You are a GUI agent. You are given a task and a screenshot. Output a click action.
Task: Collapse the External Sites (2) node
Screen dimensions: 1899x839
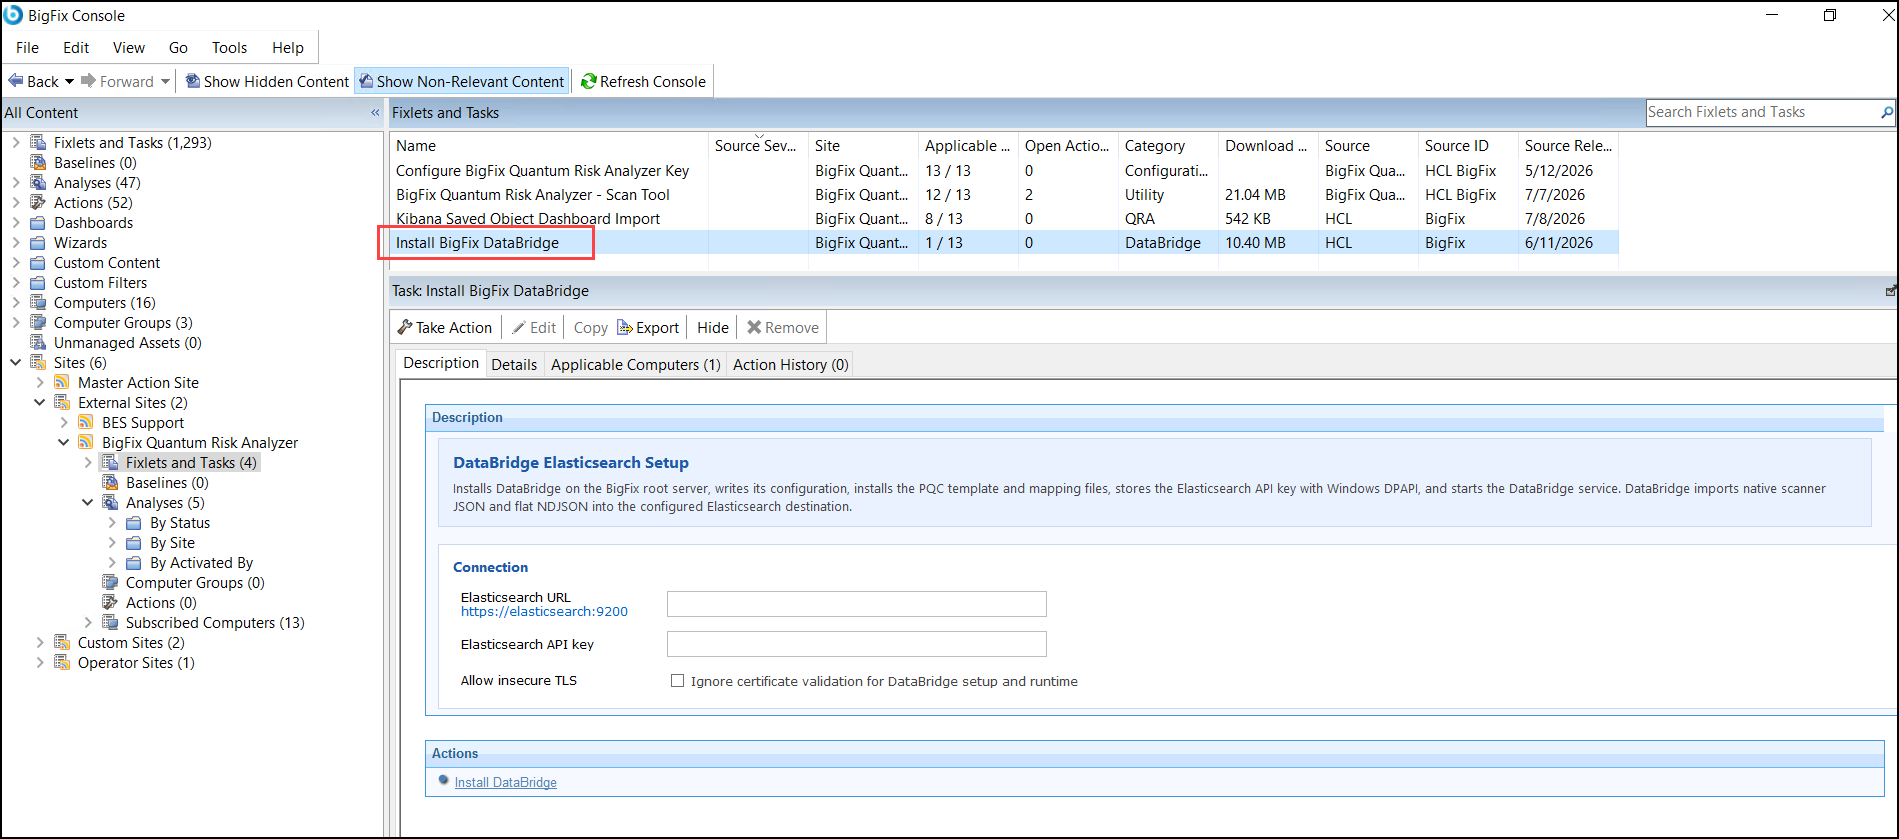(39, 403)
